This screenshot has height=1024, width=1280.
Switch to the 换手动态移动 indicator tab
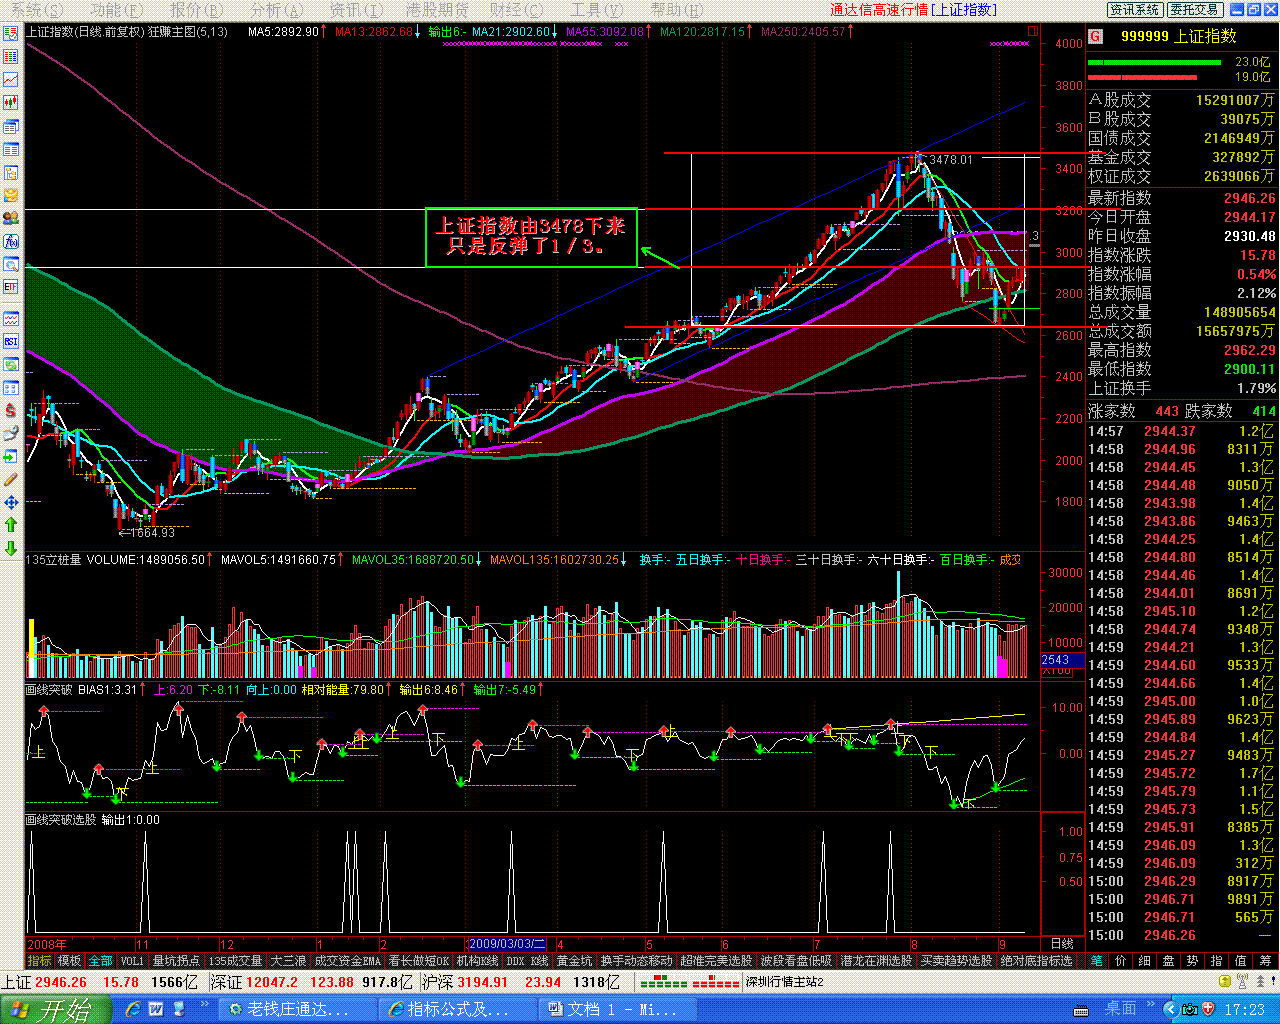coord(637,961)
